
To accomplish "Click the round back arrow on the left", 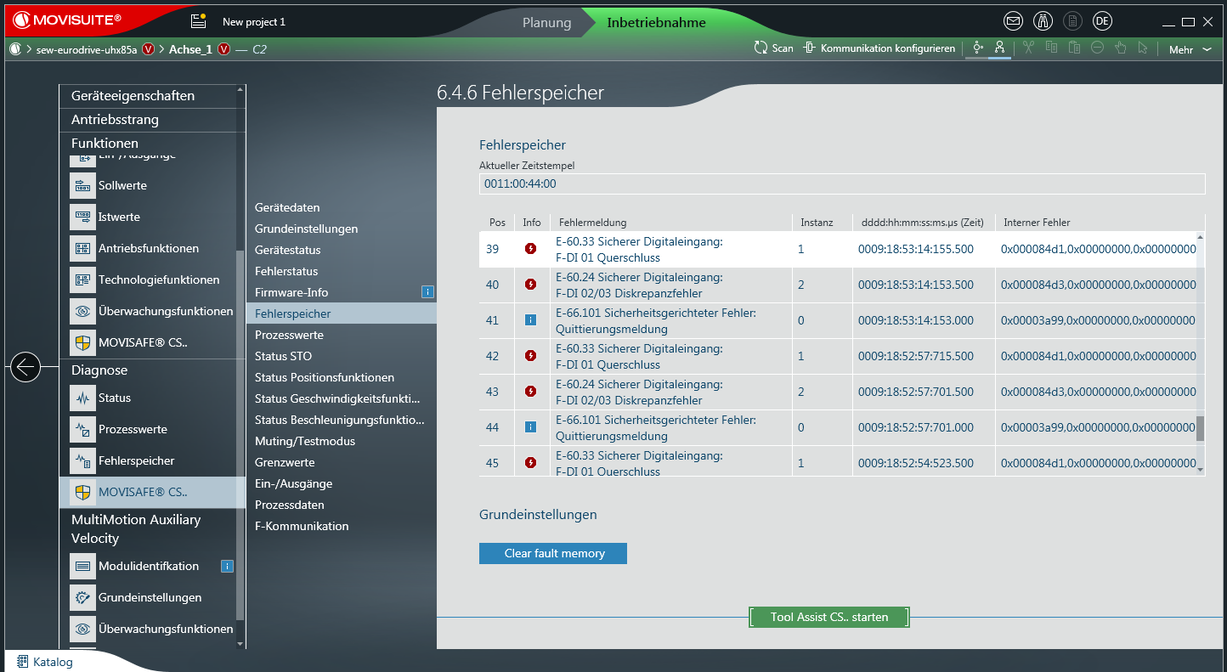I will pyautogui.click(x=25, y=367).
